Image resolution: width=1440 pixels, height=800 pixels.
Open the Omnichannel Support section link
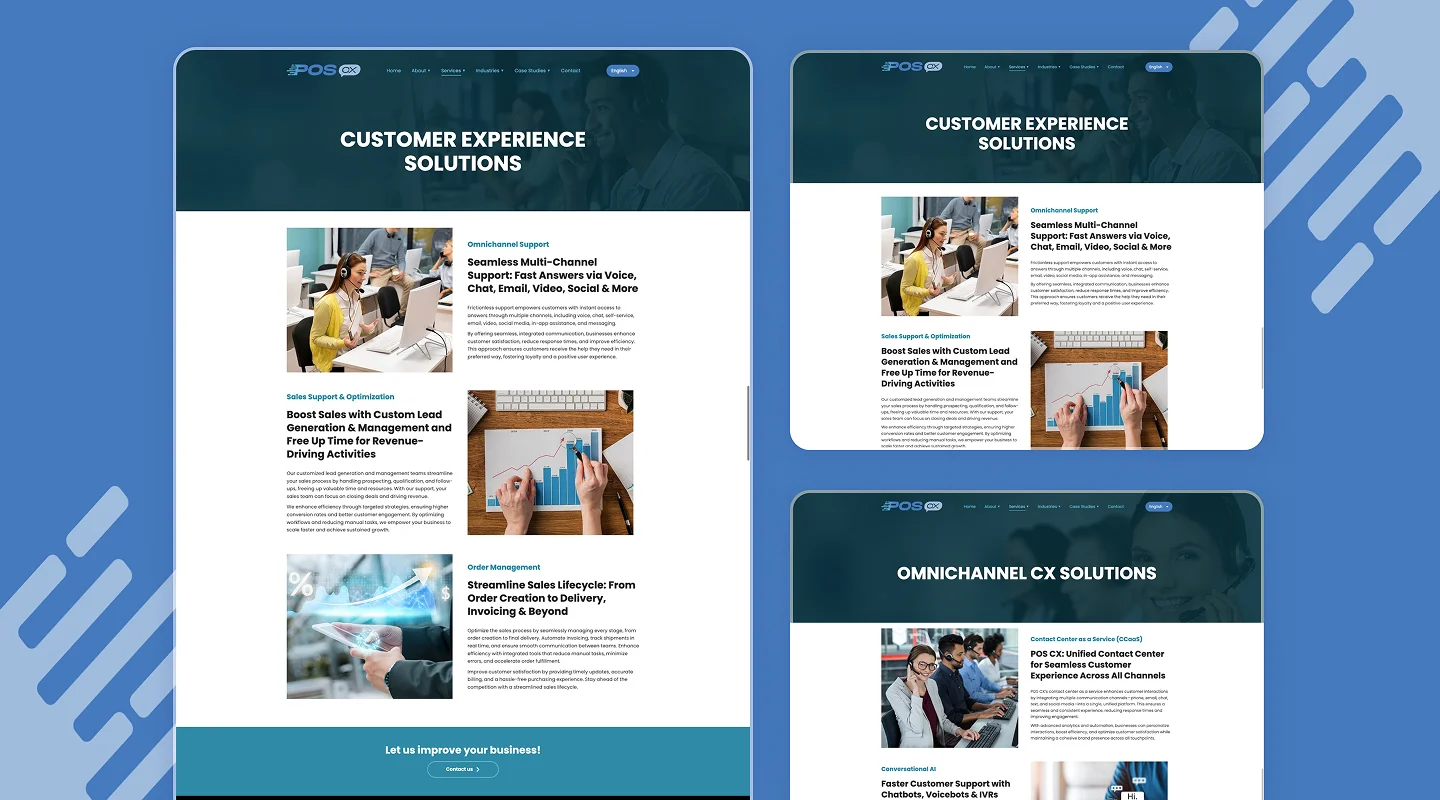508,244
